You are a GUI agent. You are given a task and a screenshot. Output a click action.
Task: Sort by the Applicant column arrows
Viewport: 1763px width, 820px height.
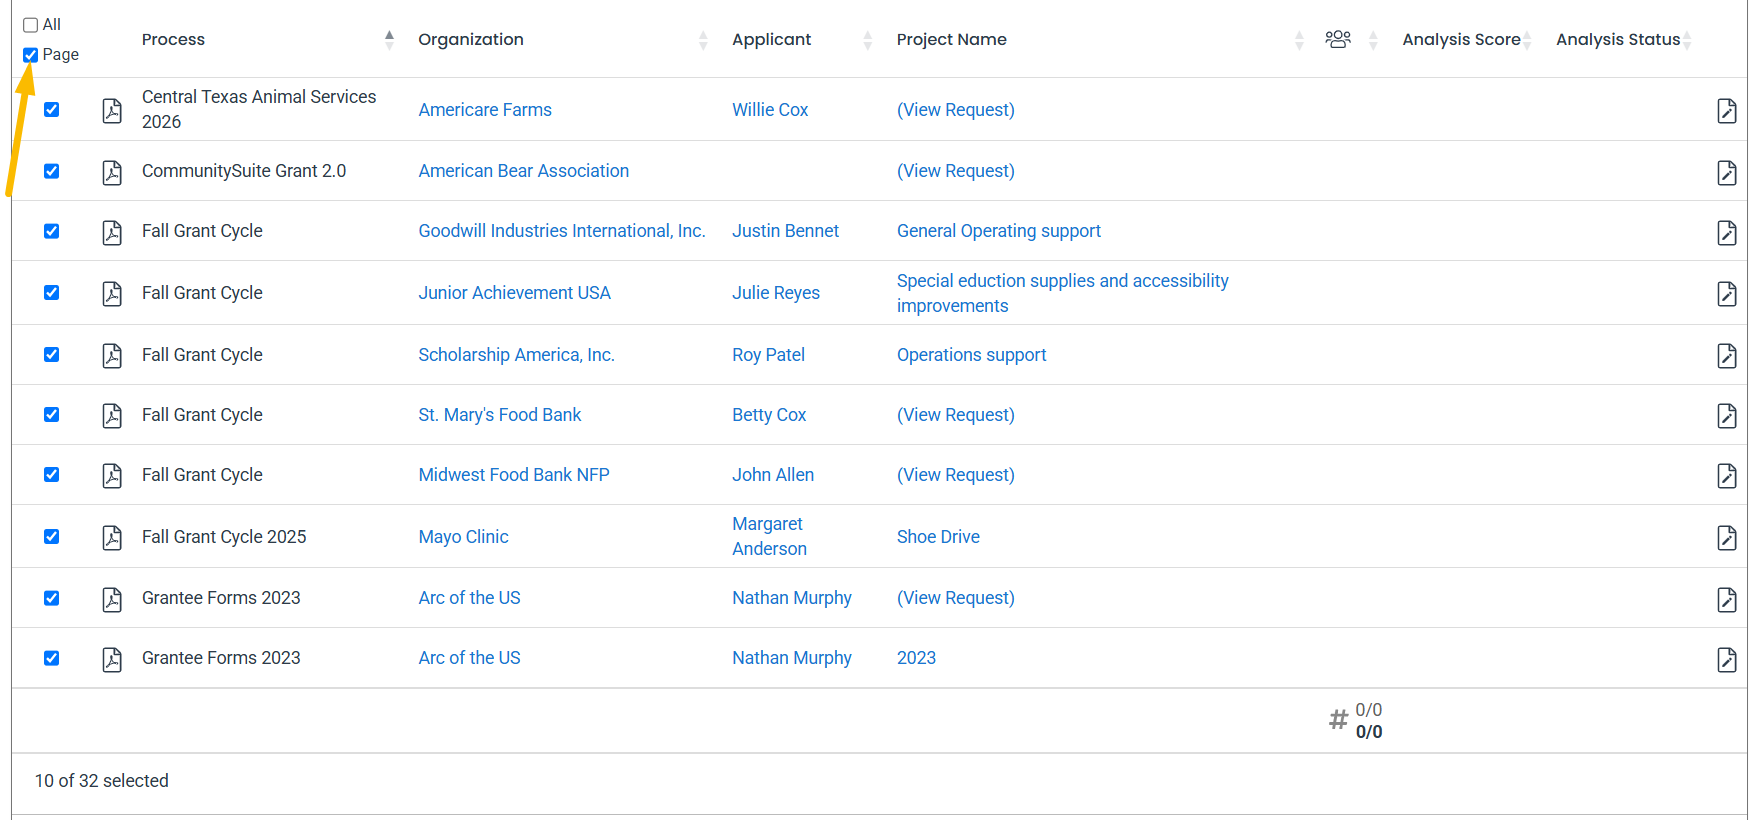tap(868, 40)
